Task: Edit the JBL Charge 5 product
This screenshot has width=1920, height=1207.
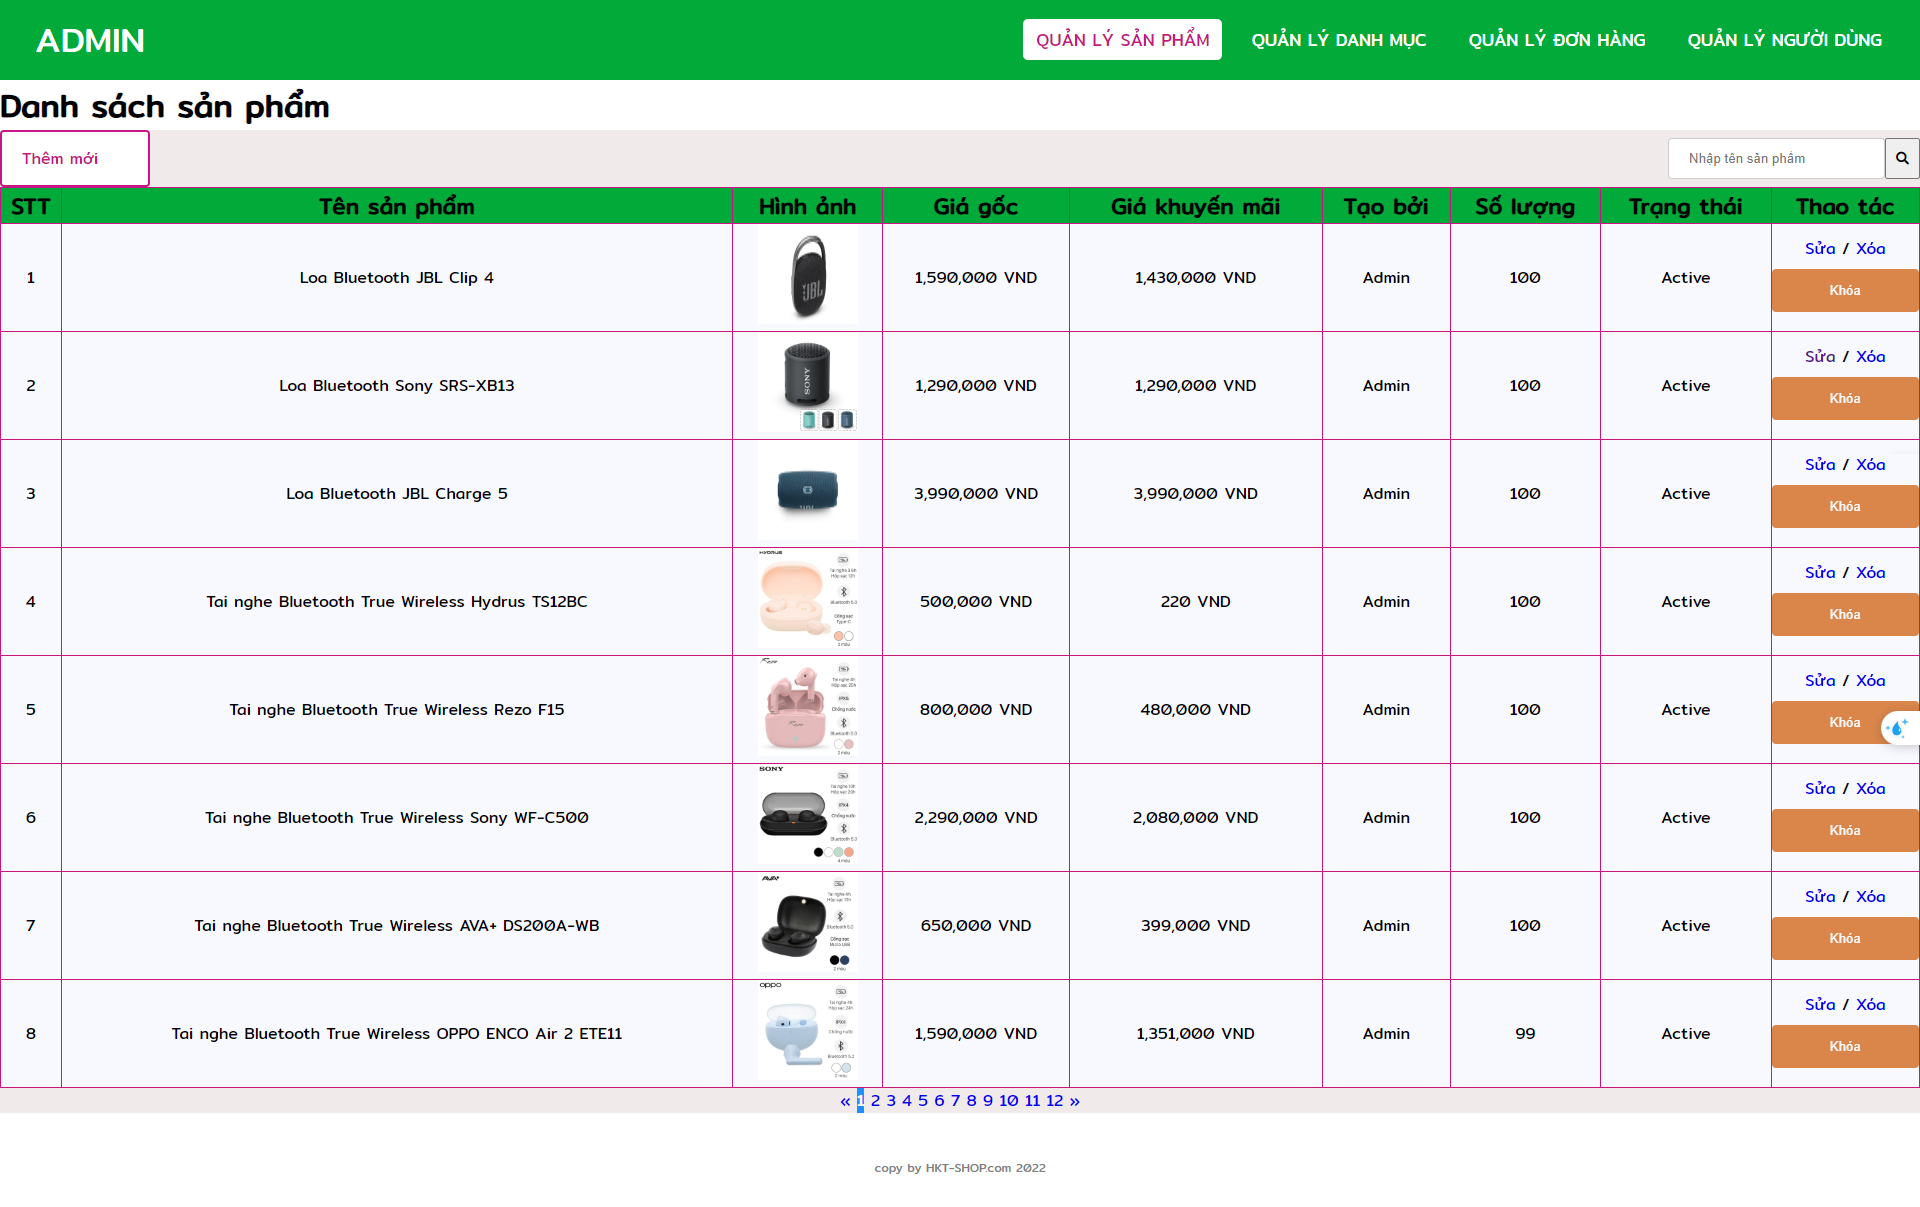Action: point(1820,464)
